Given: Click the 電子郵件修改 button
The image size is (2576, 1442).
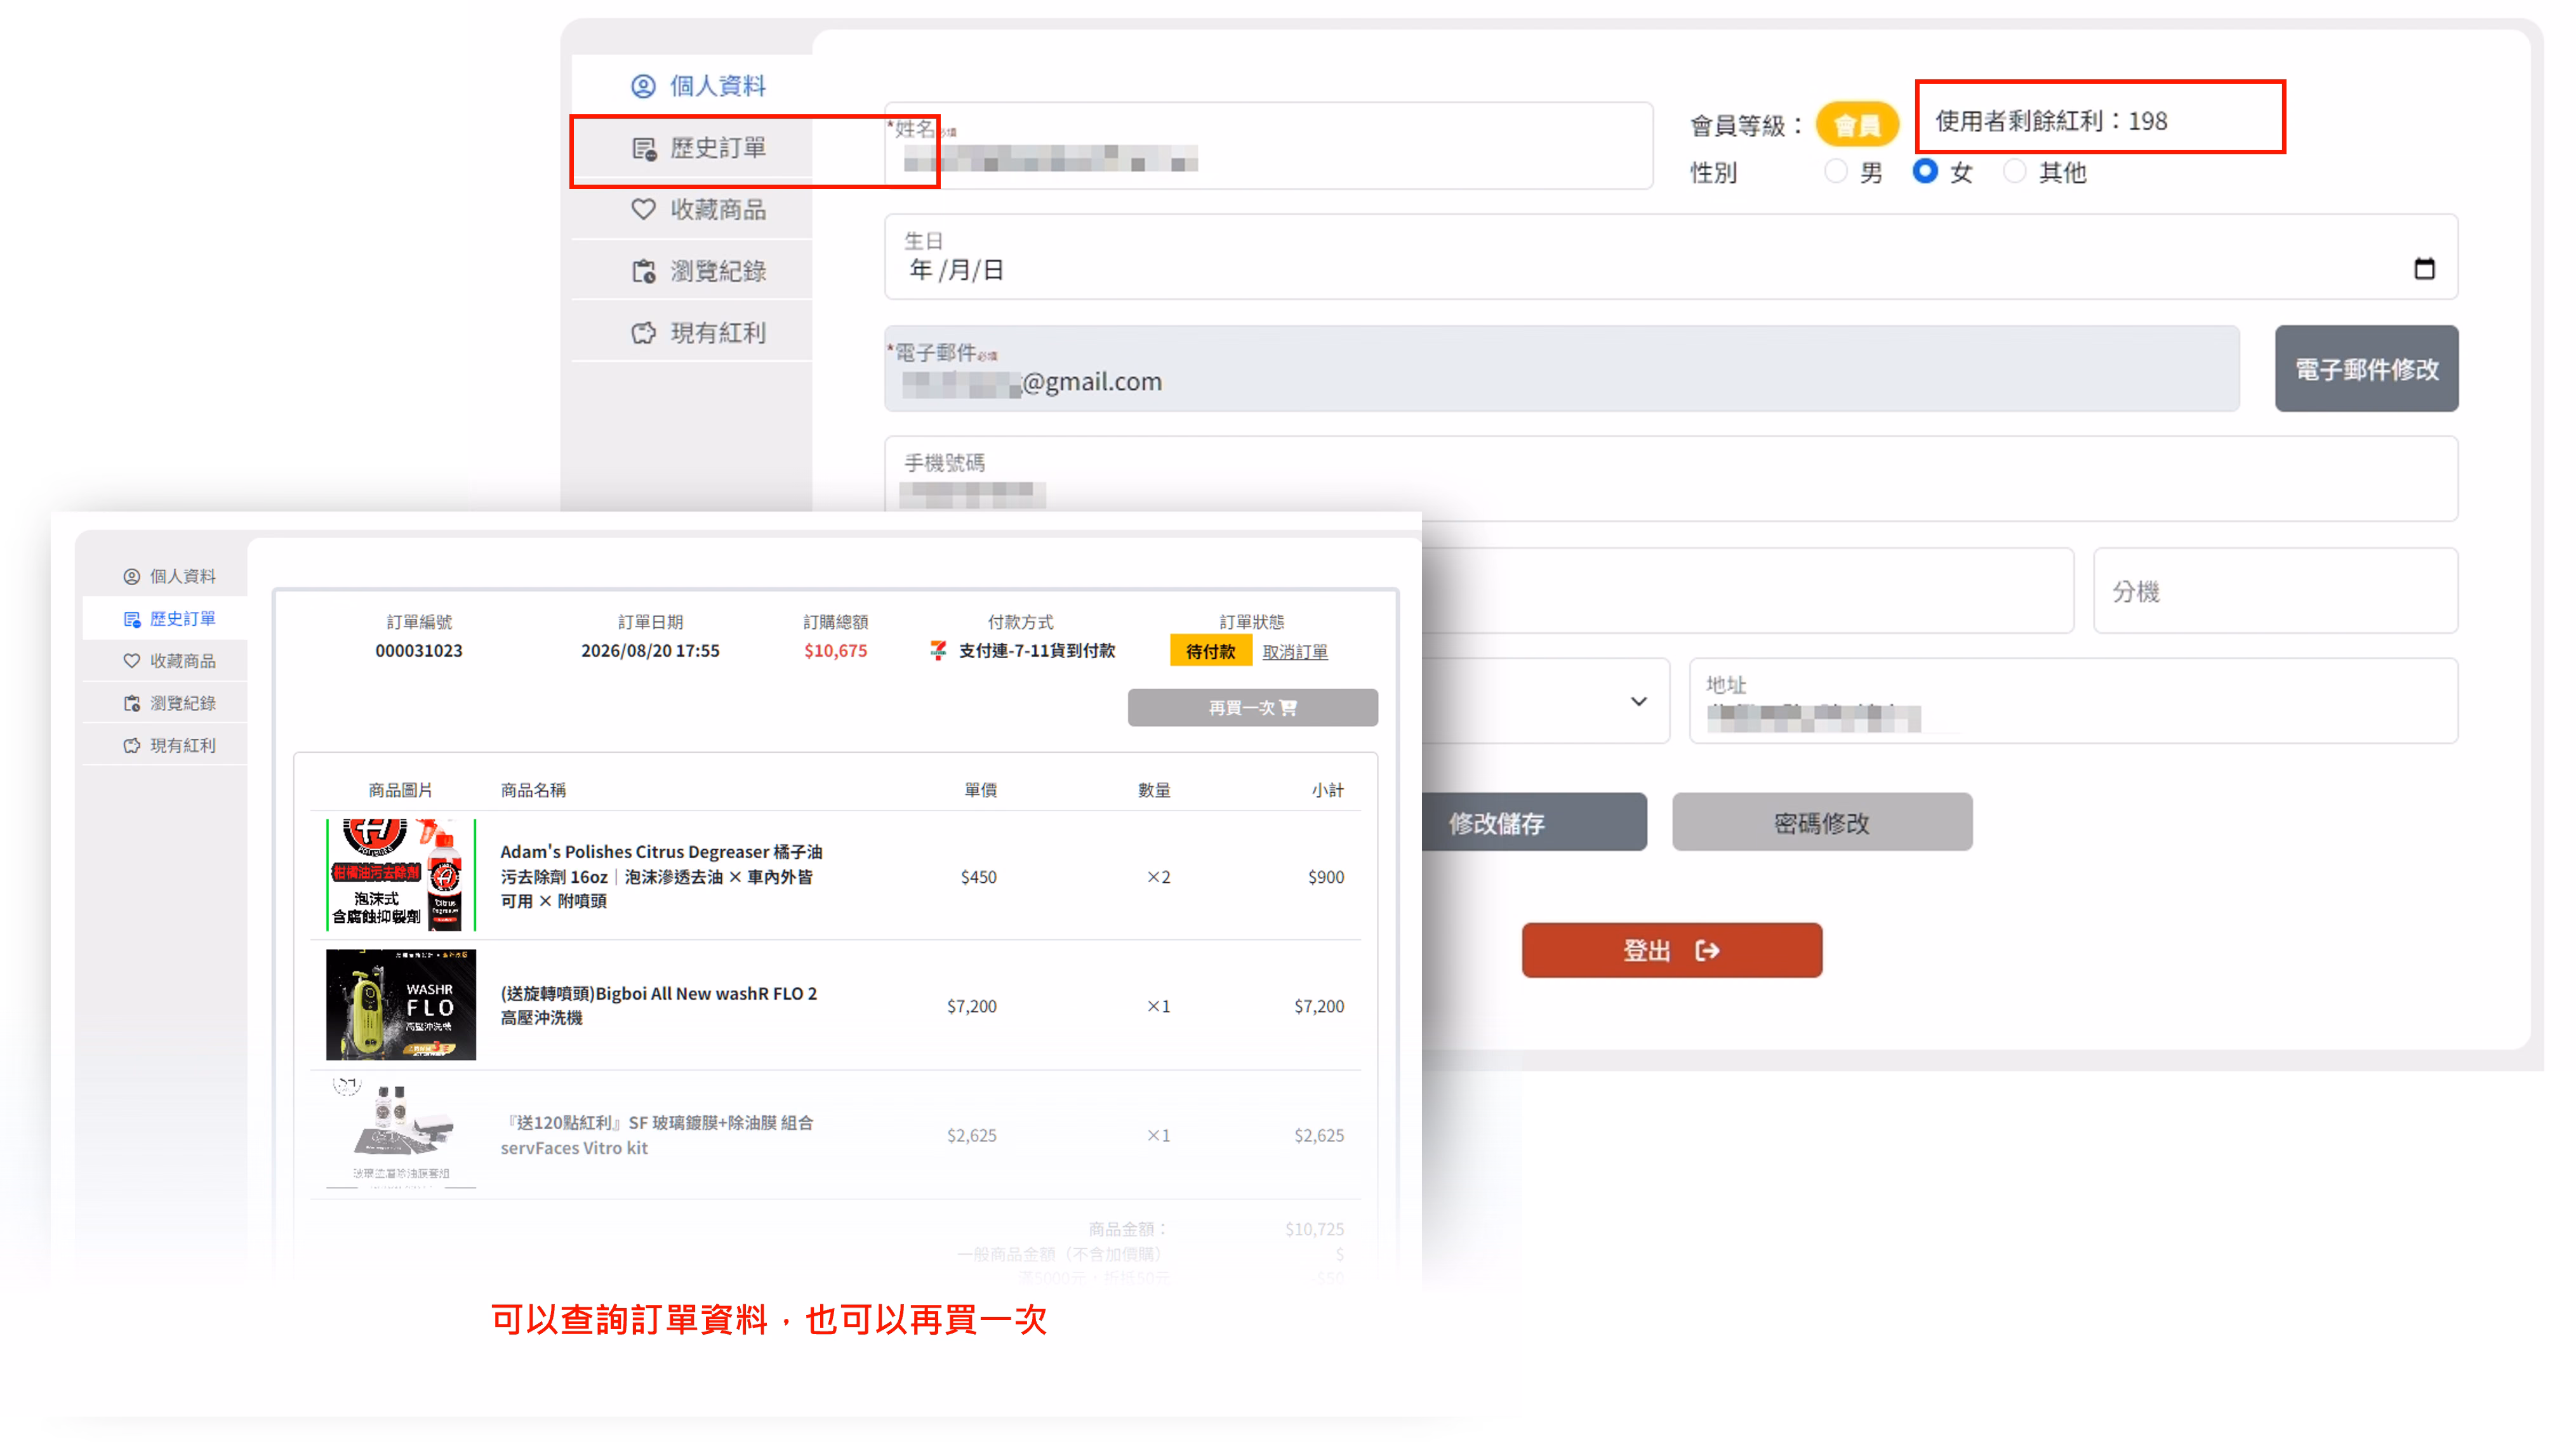Looking at the screenshot, I should pos(2366,369).
